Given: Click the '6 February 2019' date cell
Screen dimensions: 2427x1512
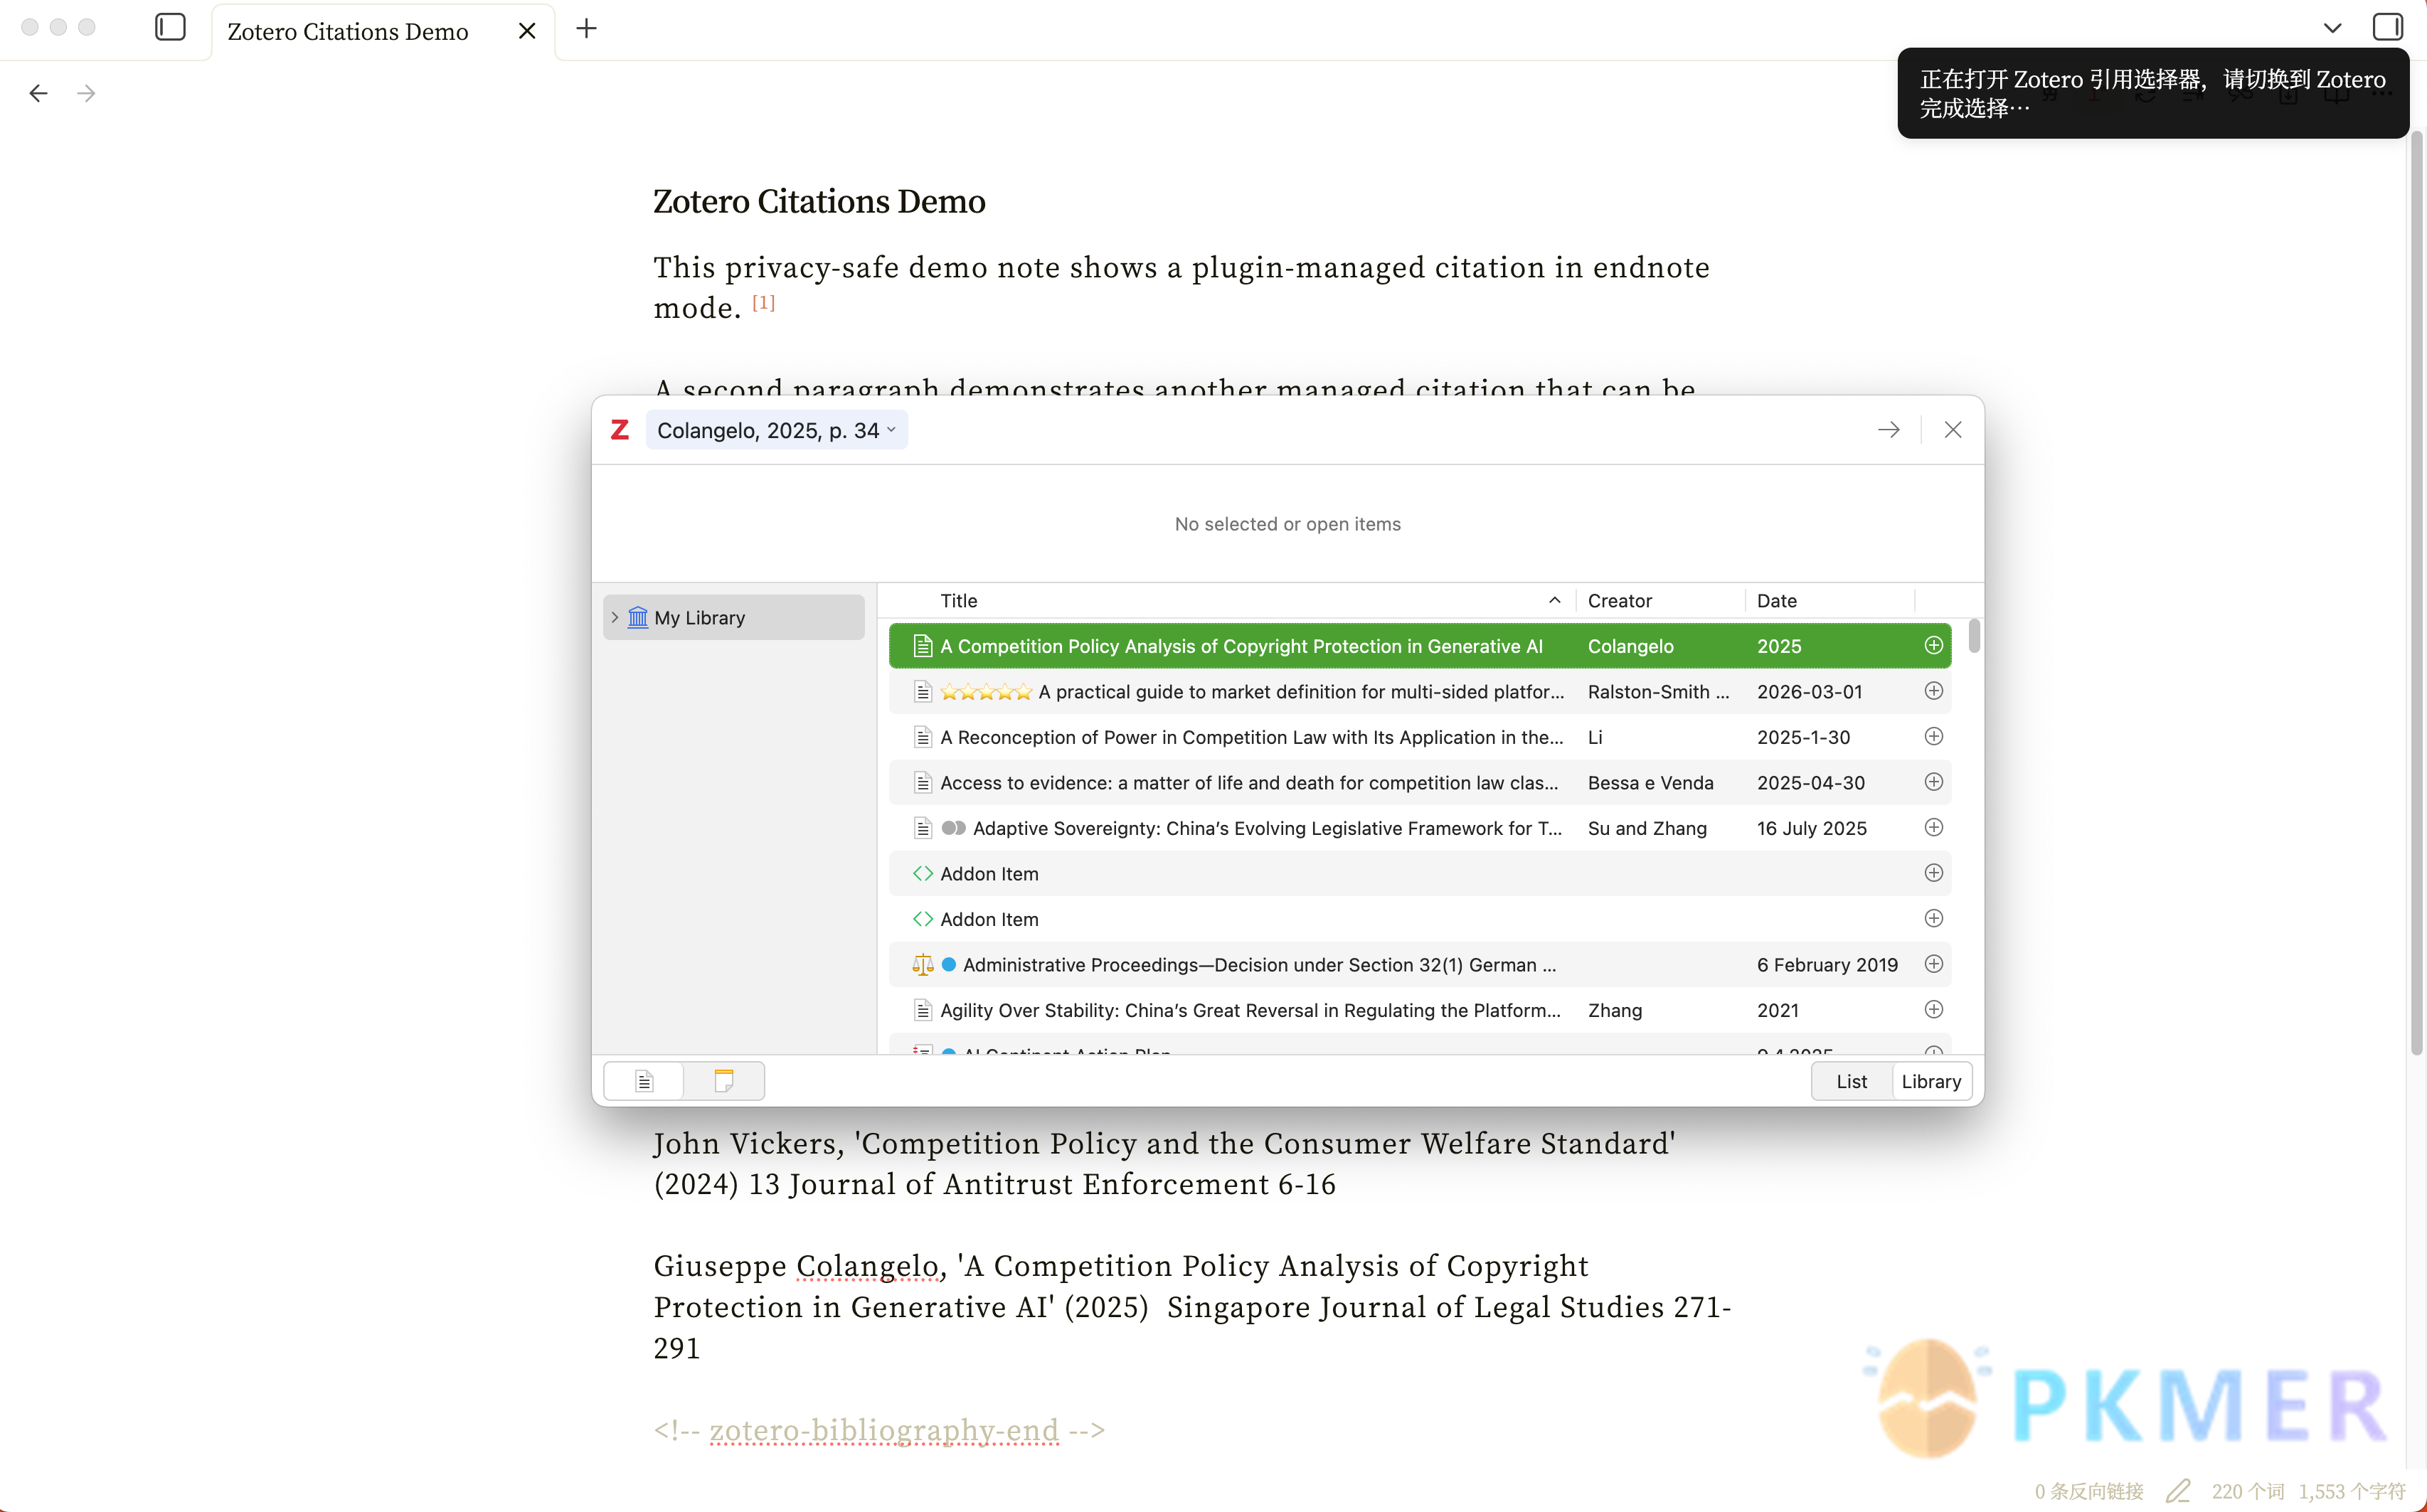Looking at the screenshot, I should (1827, 965).
